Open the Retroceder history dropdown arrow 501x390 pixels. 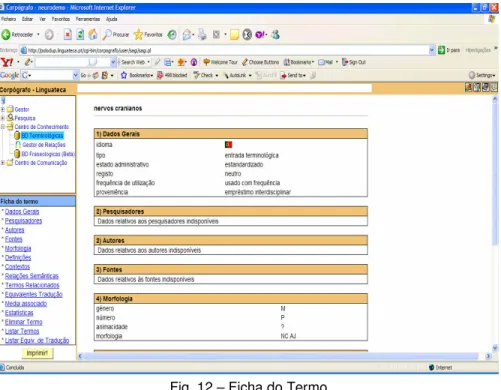tap(38, 34)
